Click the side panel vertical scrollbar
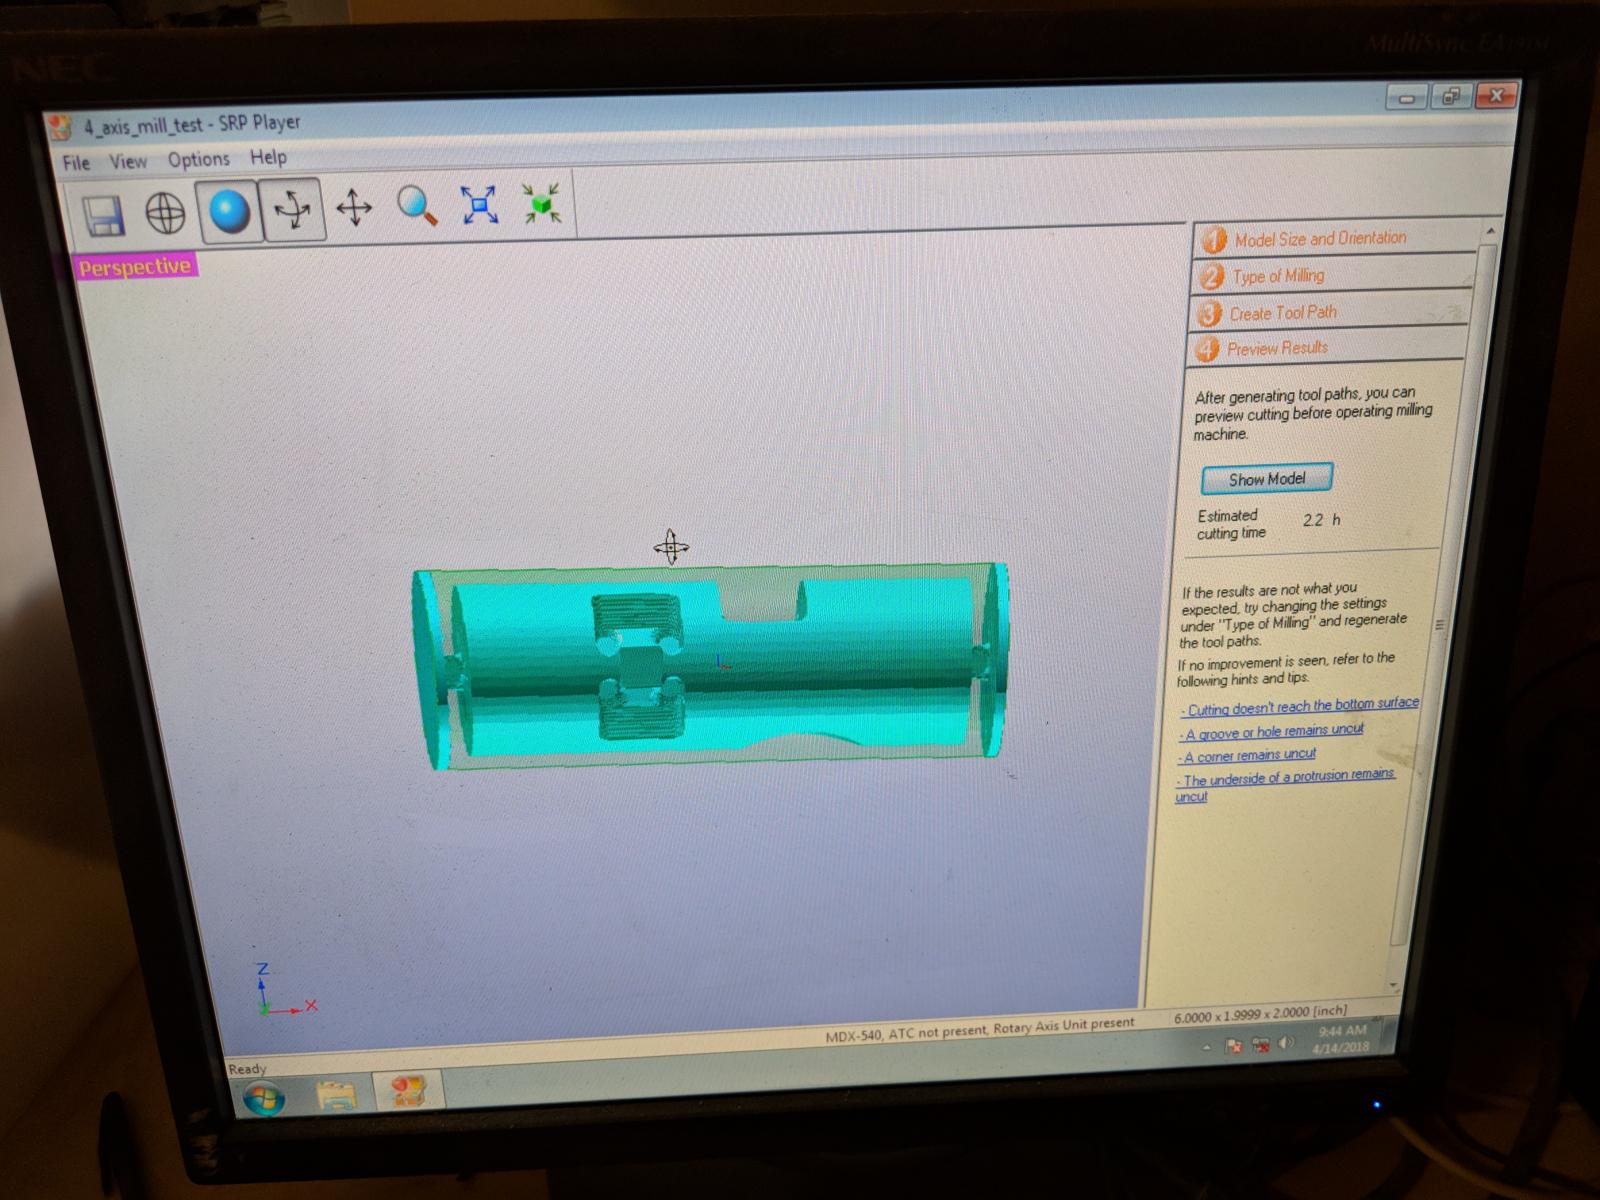The width and height of the screenshot is (1600, 1200). tap(1440, 625)
